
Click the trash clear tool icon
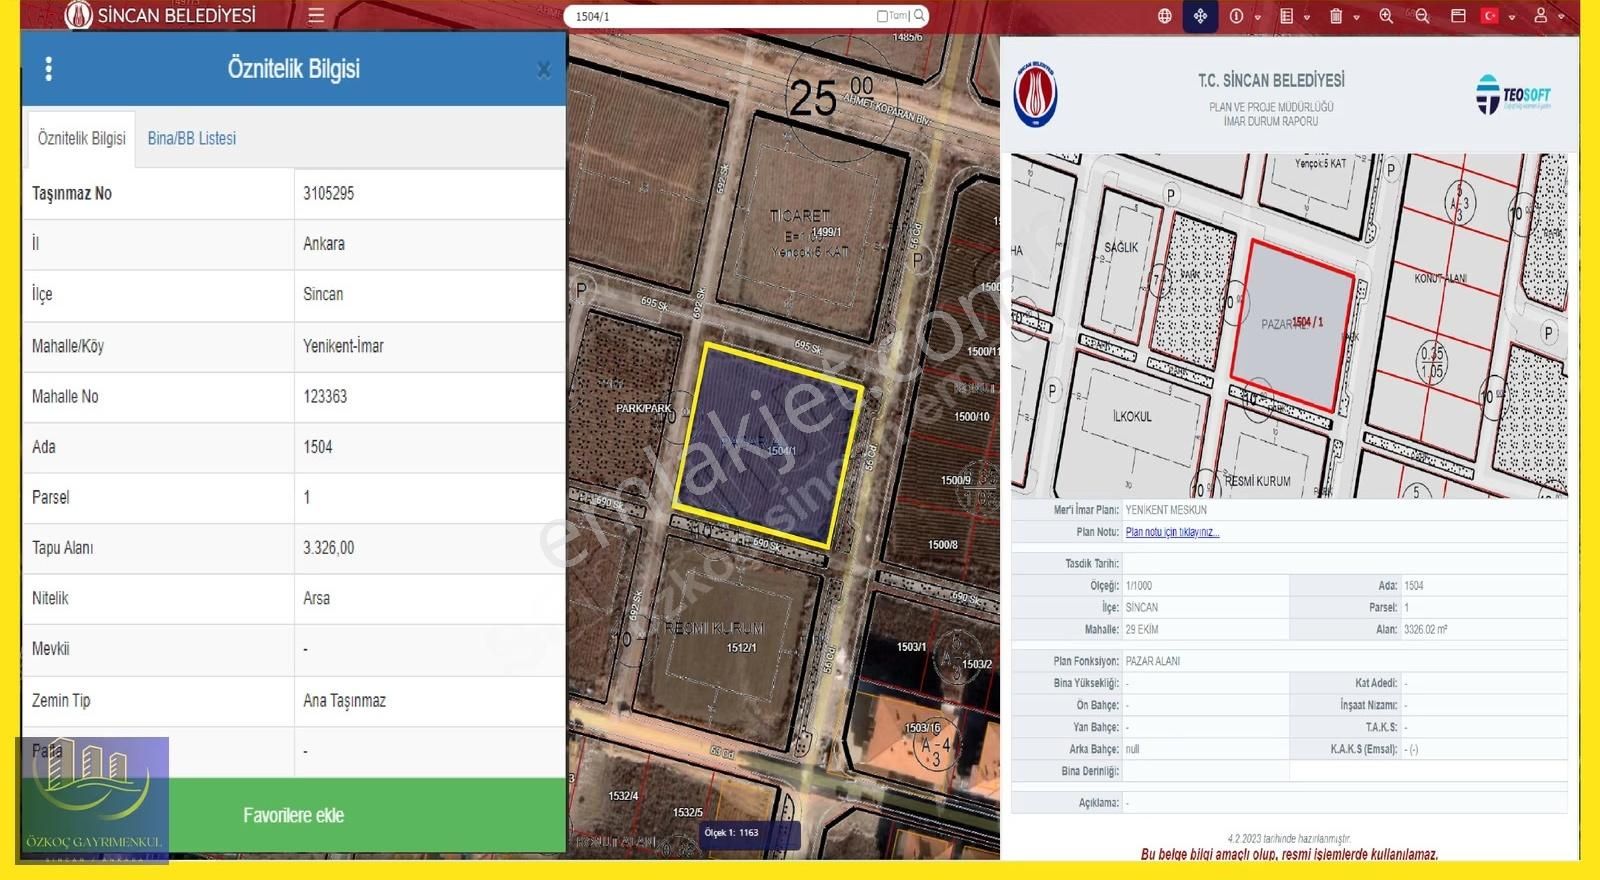coord(1336,16)
